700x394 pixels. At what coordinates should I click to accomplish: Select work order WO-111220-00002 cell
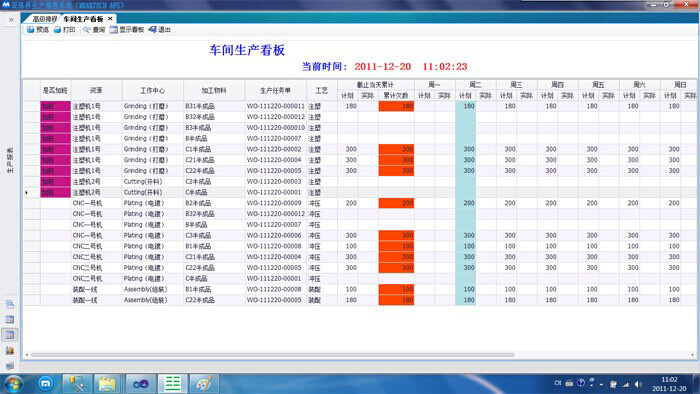(275, 149)
